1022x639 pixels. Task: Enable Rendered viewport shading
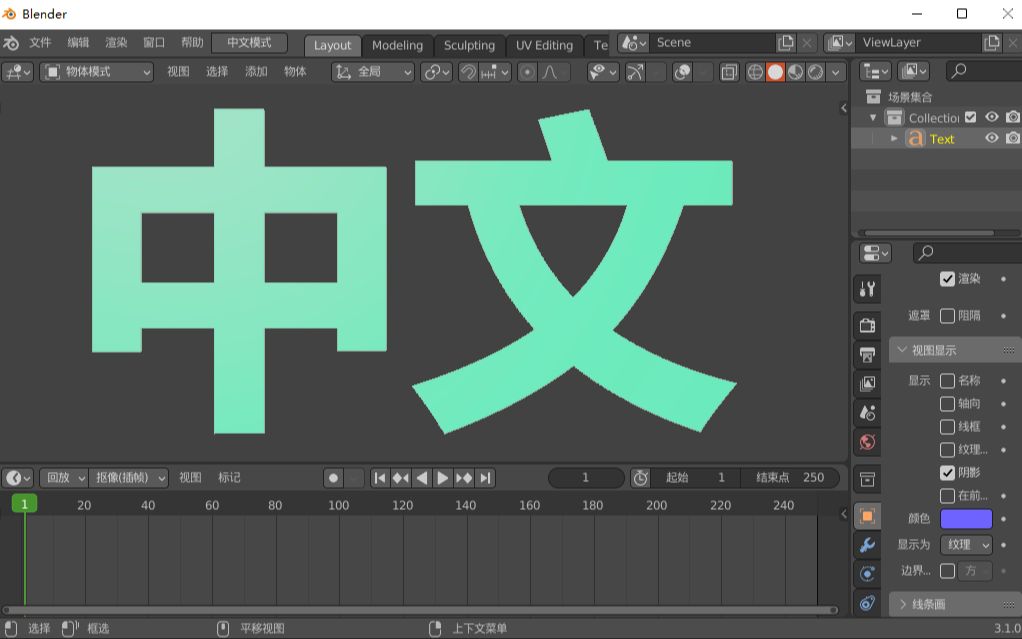coord(817,71)
